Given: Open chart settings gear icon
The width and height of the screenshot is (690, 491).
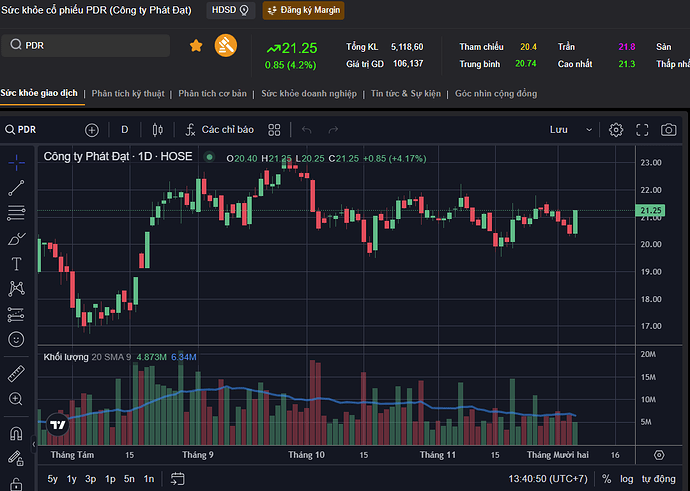Looking at the screenshot, I should [x=616, y=130].
